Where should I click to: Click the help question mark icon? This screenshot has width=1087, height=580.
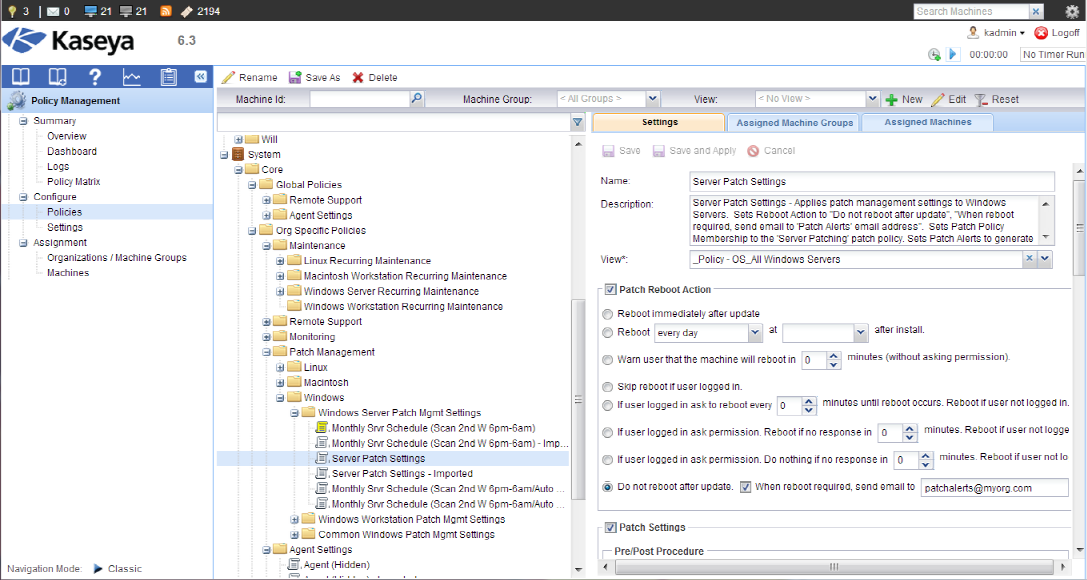coord(95,77)
